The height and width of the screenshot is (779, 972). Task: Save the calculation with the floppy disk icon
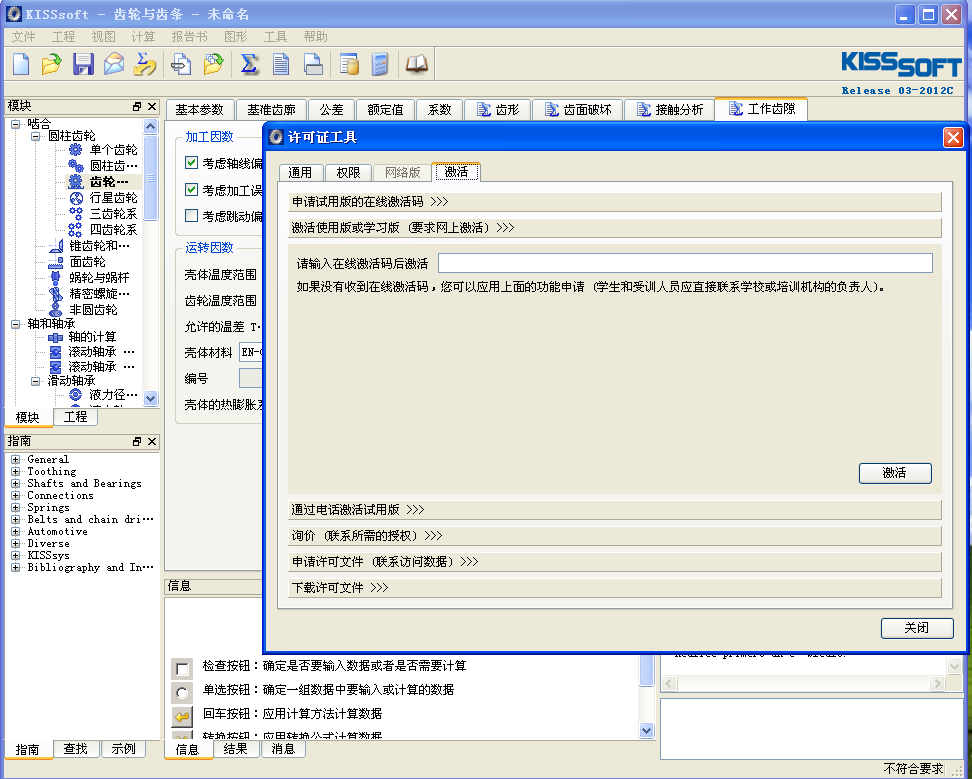pyautogui.click(x=83, y=64)
